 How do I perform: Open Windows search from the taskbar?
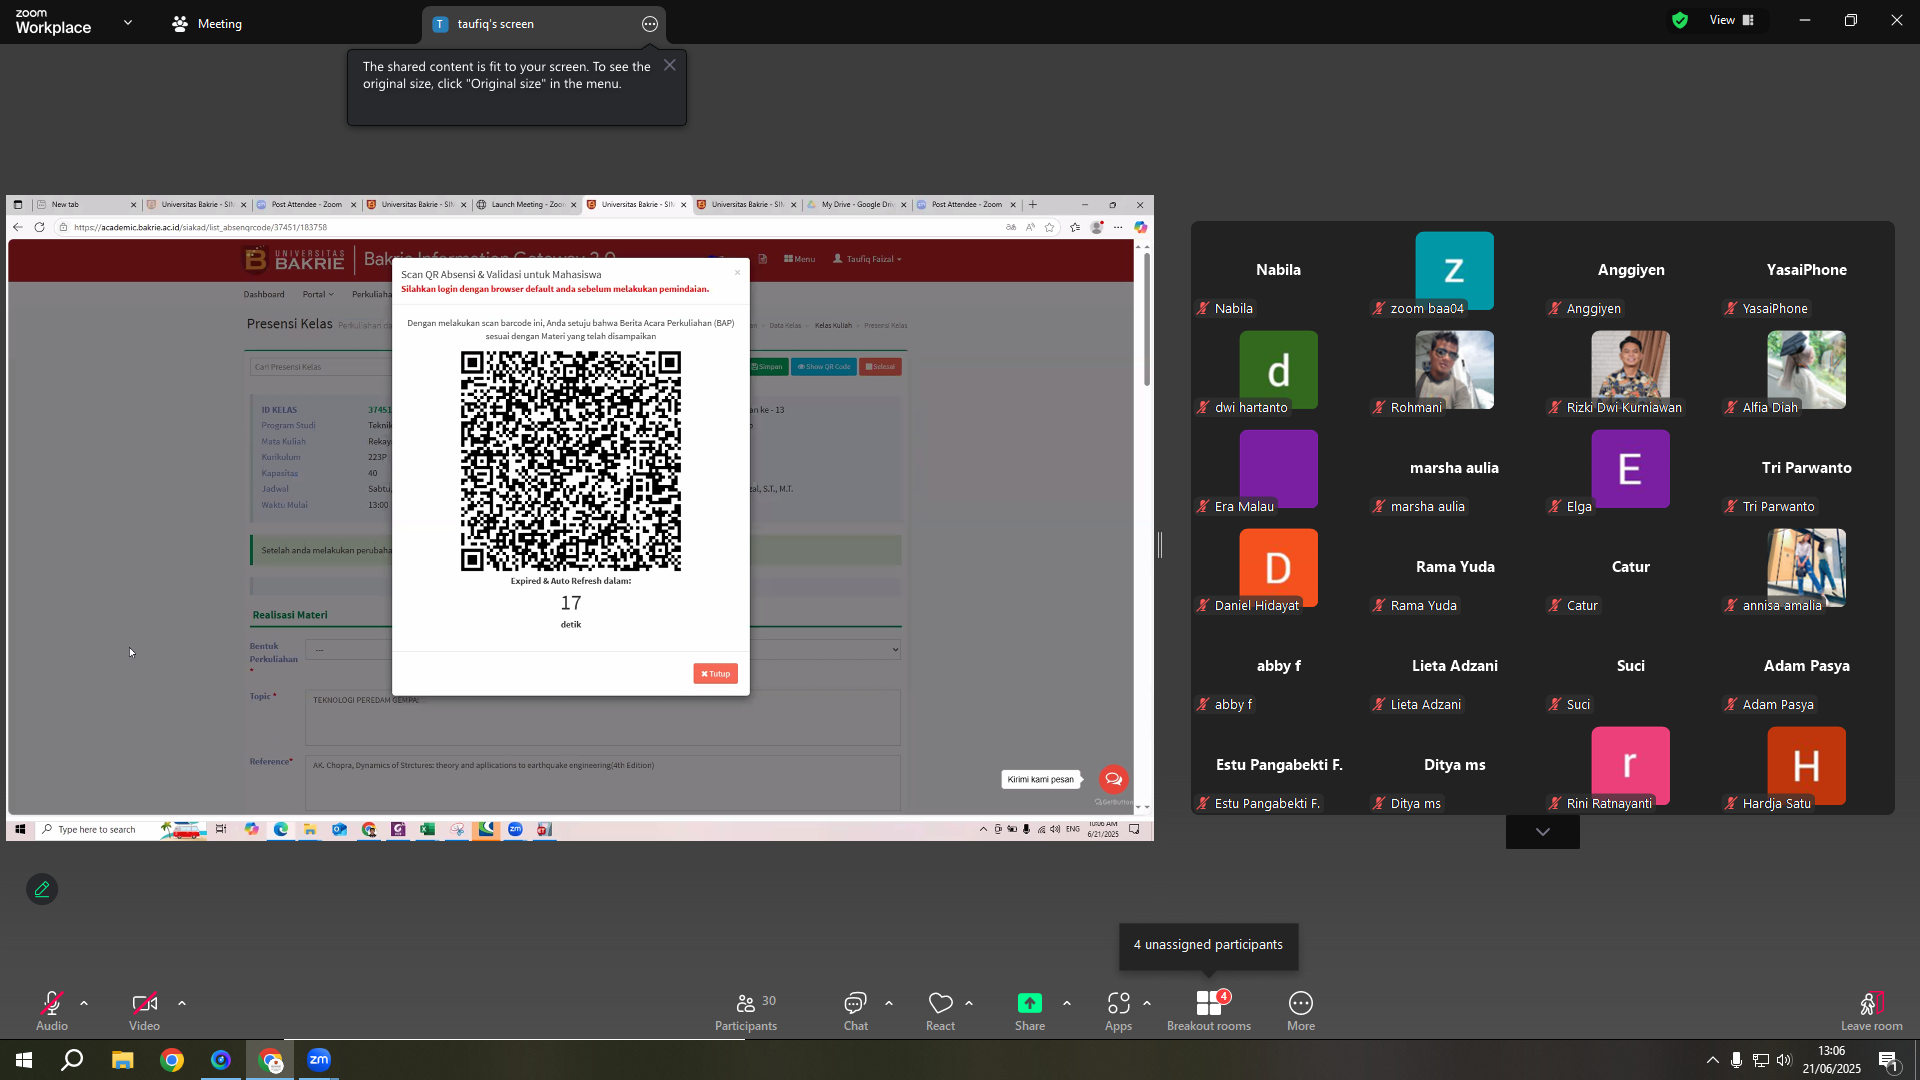click(x=72, y=1060)
